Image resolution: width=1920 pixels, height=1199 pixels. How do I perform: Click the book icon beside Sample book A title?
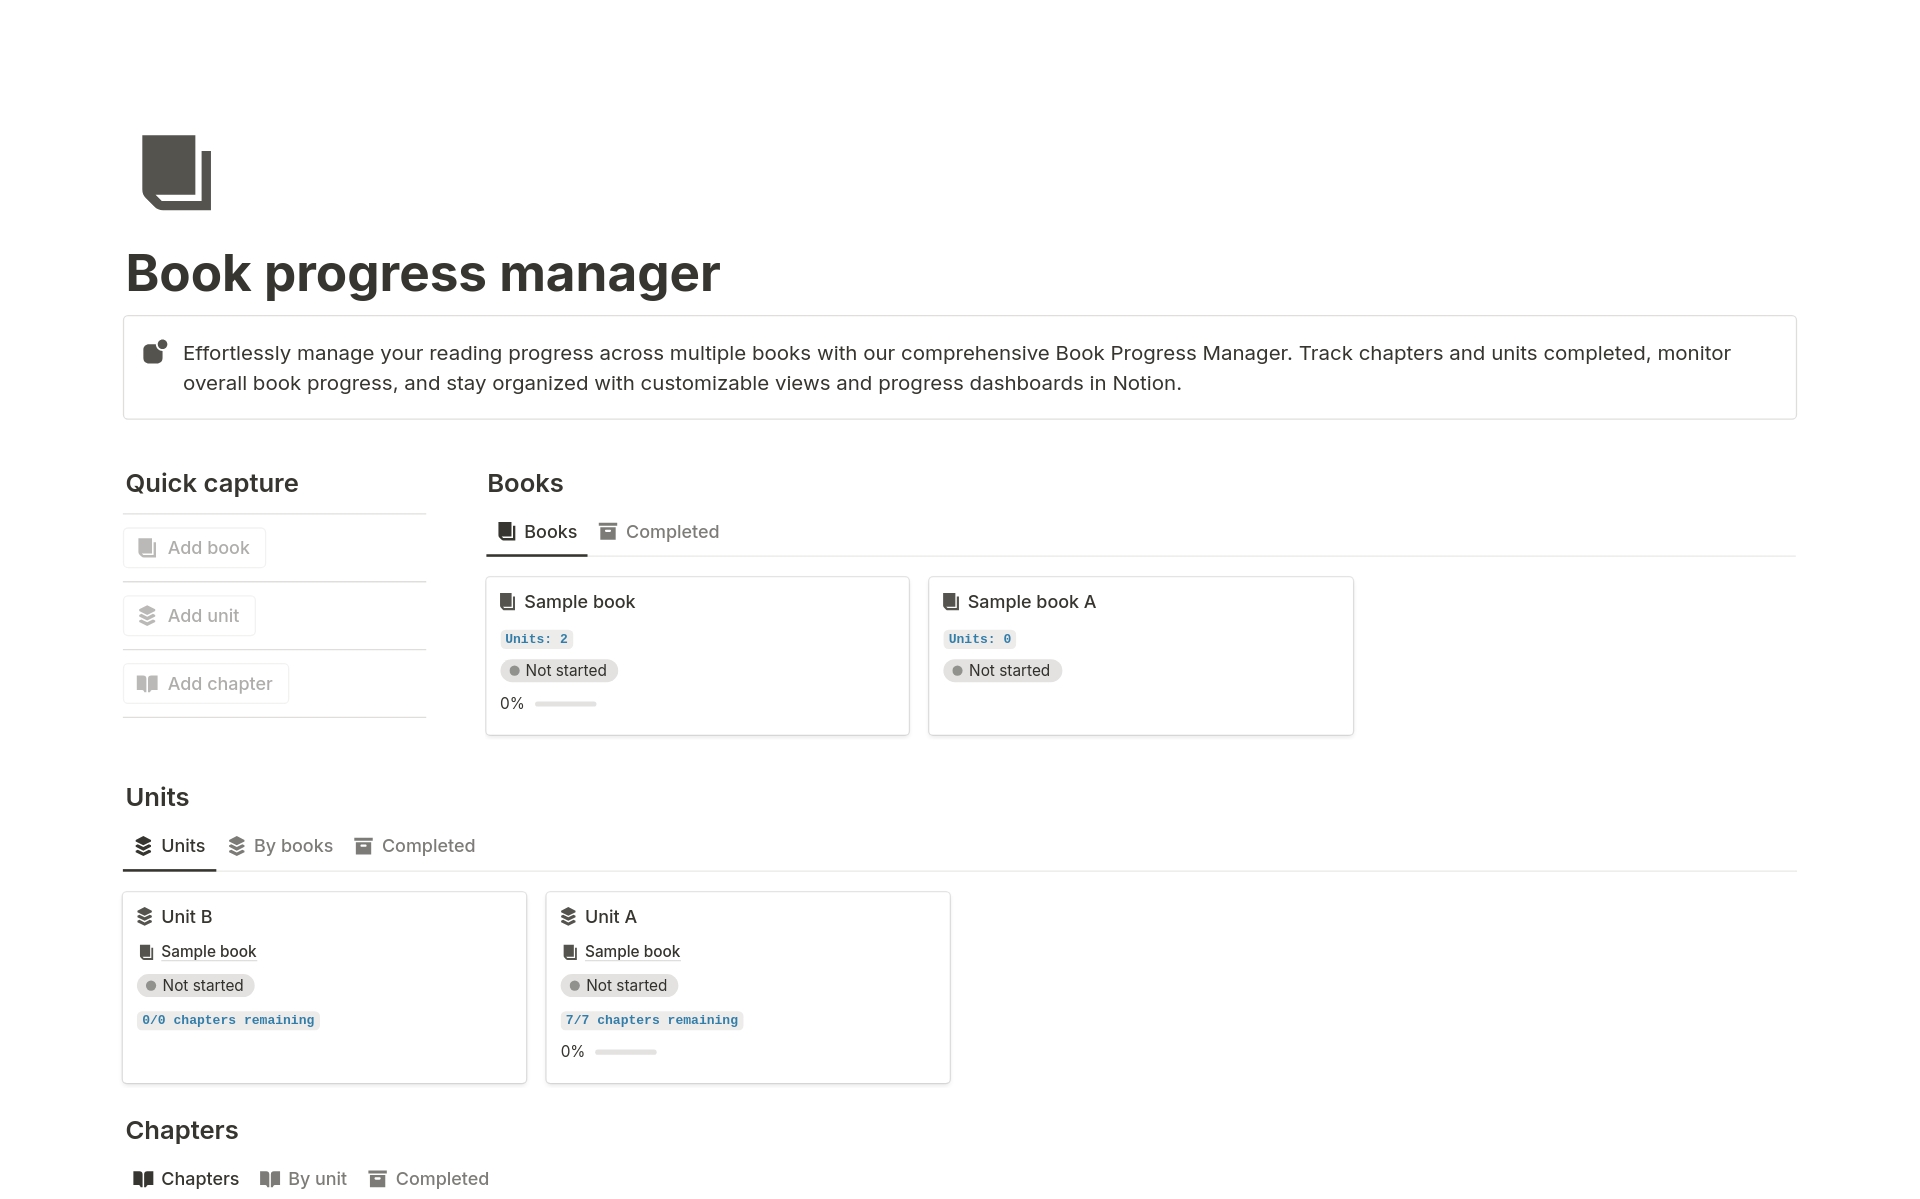click(950, 601)
